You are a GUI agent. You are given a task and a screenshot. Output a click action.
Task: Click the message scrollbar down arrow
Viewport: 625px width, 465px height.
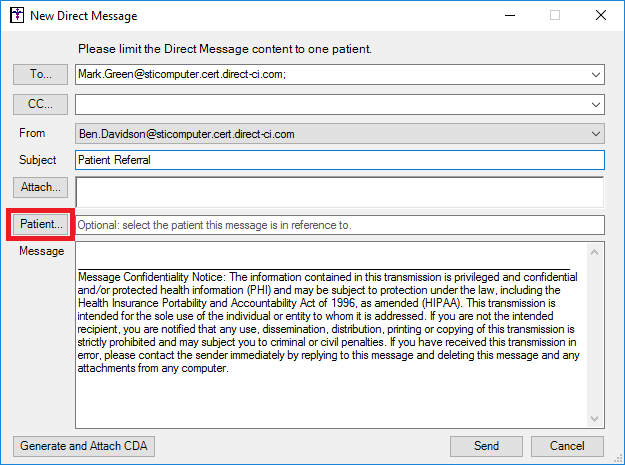[x=594, y=419]
